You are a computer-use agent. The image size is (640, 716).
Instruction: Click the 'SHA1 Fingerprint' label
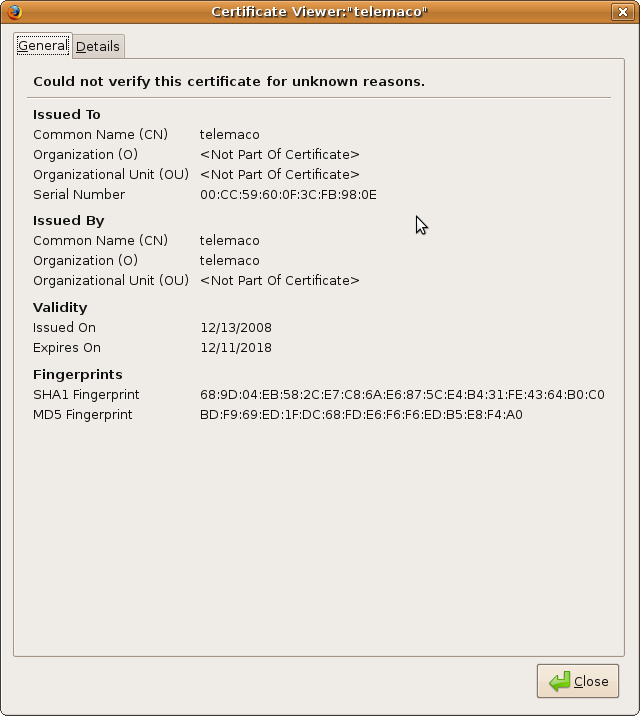(x=86, y=395)
